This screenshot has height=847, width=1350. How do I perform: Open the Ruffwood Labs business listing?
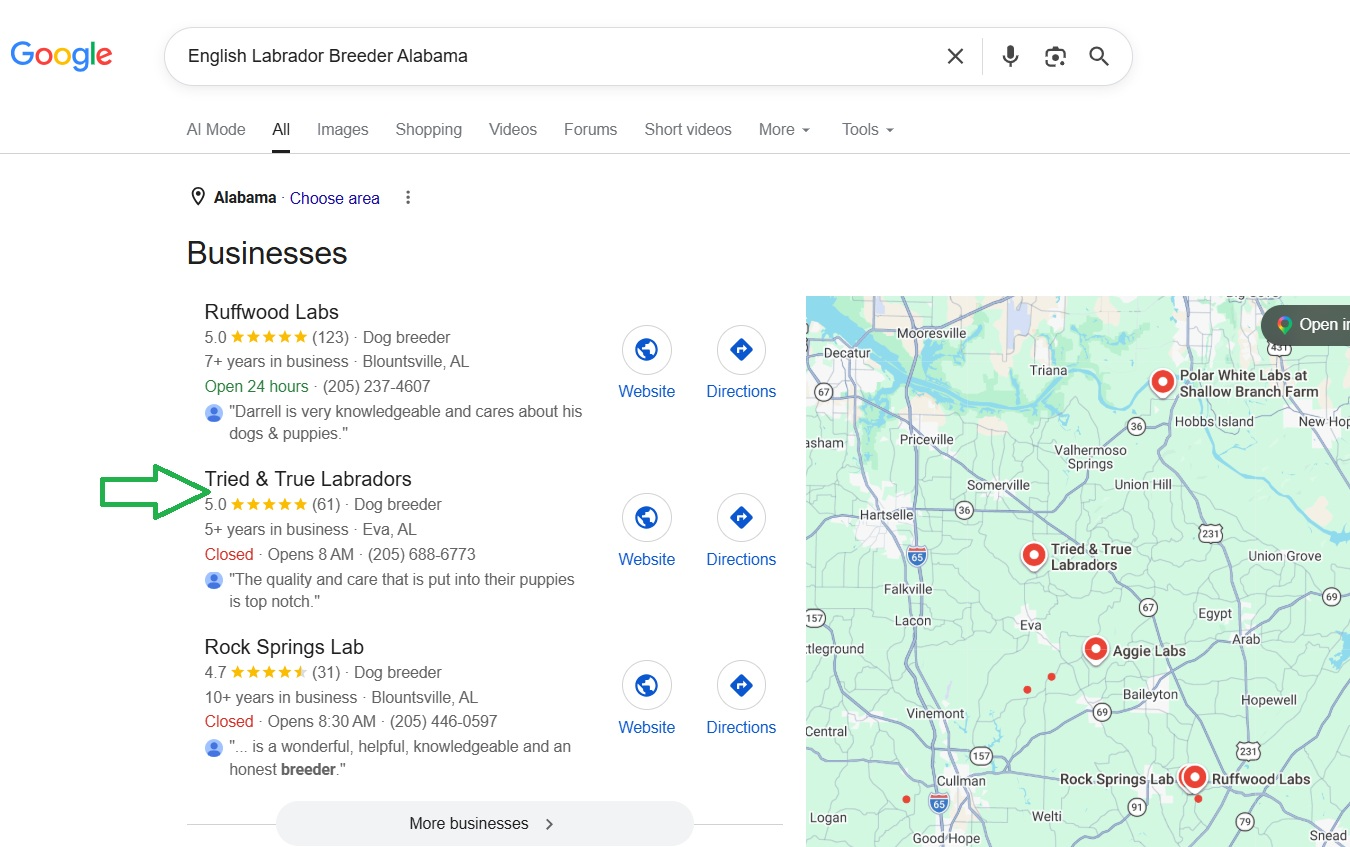click(x=272, y=312)
